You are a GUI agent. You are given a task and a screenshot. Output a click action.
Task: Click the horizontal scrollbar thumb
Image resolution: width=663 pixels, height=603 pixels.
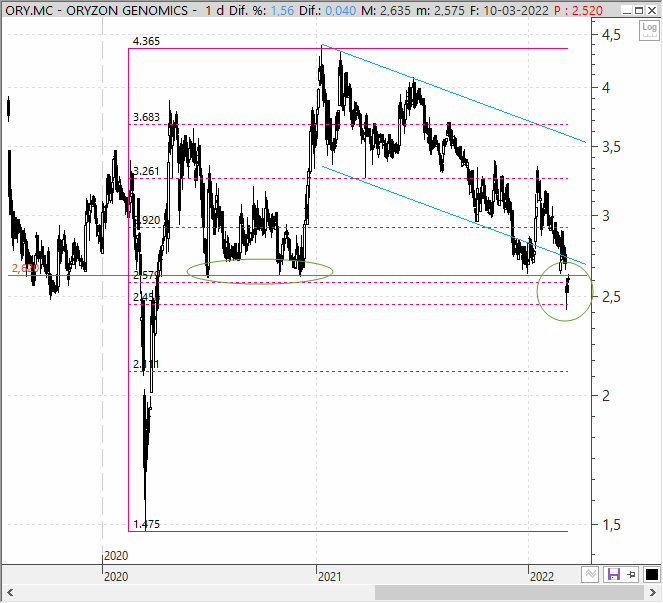click(510, 592)
